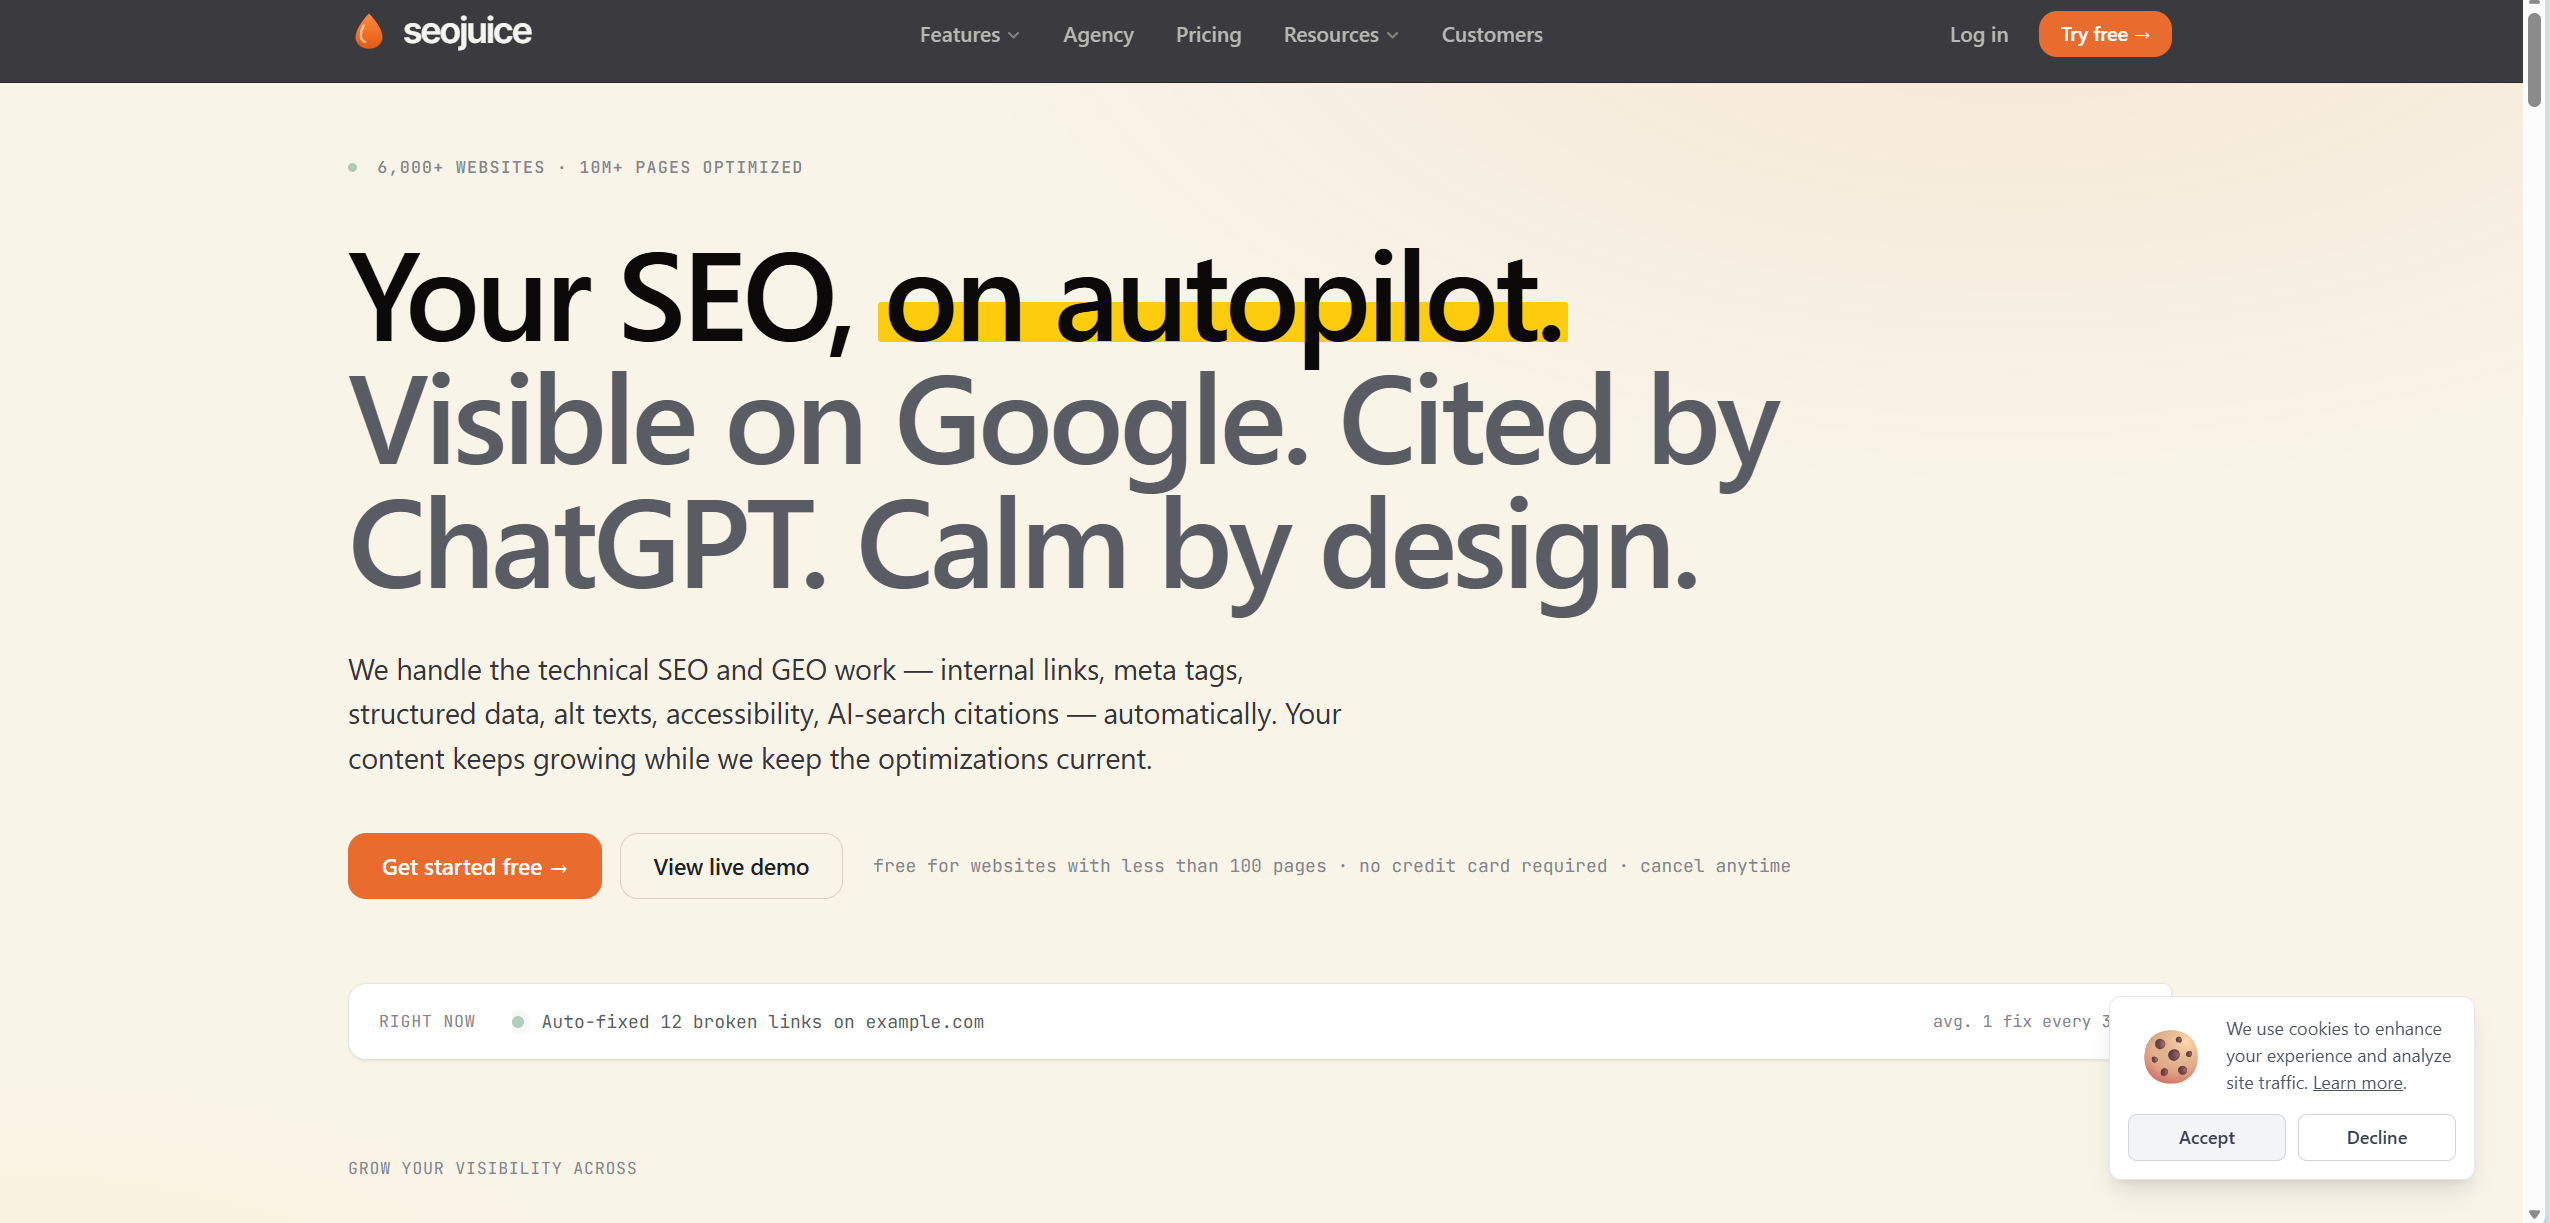Screen dimensions: 2550x1223
Task: Expand the Resources dropdown menu
Action: [1341, 35]
